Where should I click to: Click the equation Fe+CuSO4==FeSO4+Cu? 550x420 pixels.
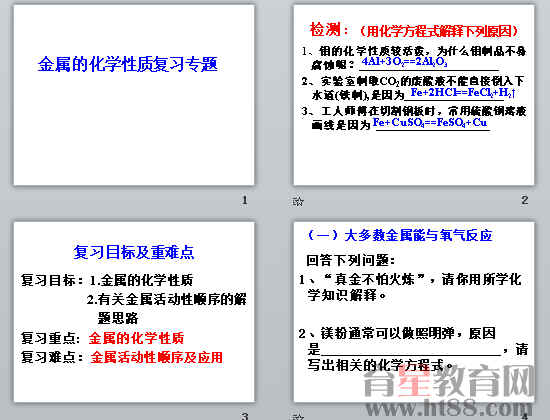pyautogui.click(x=430, y=122)
